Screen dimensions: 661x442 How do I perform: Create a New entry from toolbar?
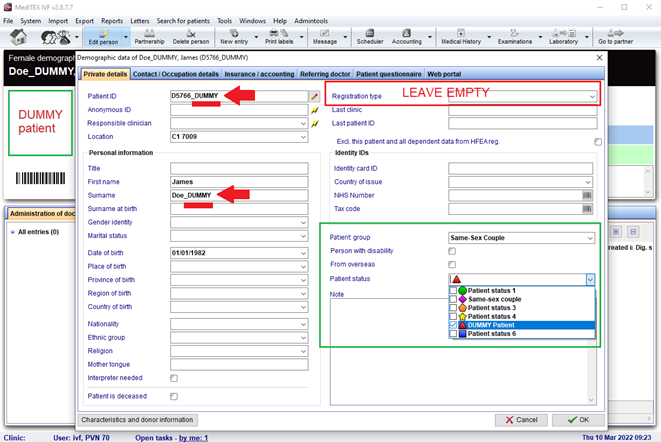click(234, 37)
